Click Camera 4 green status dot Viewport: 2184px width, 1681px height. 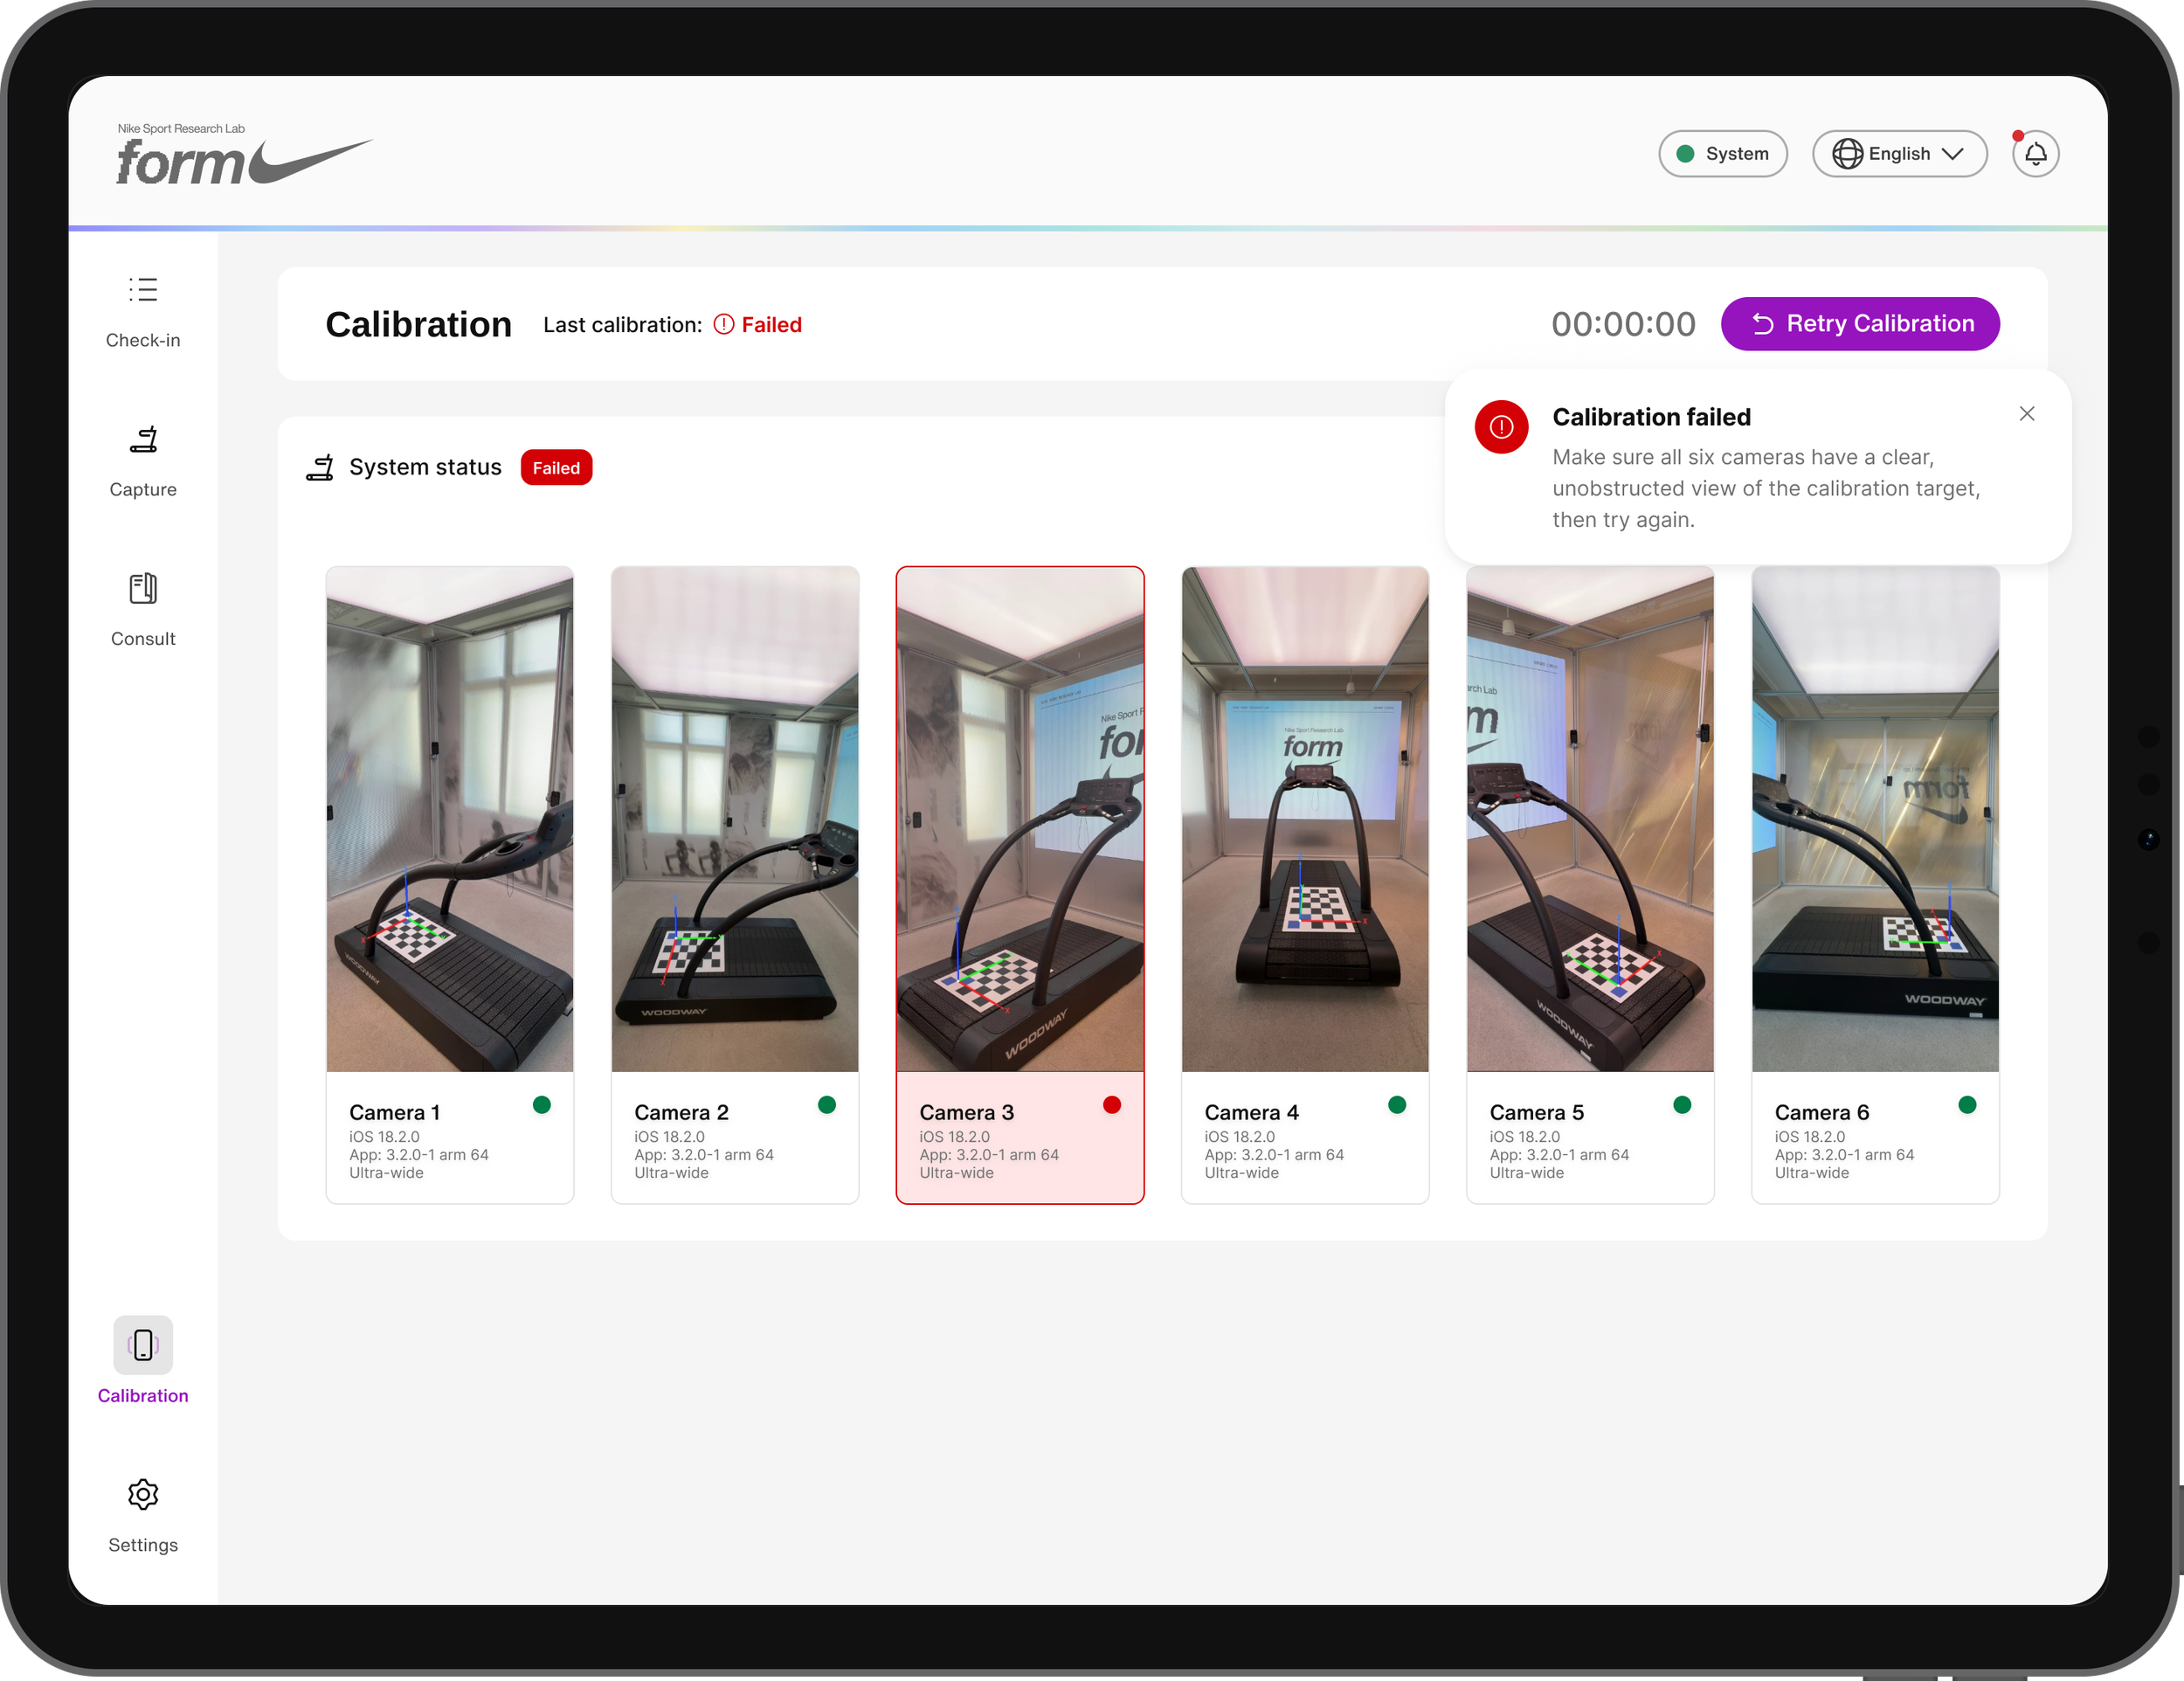(1397, 1104)
